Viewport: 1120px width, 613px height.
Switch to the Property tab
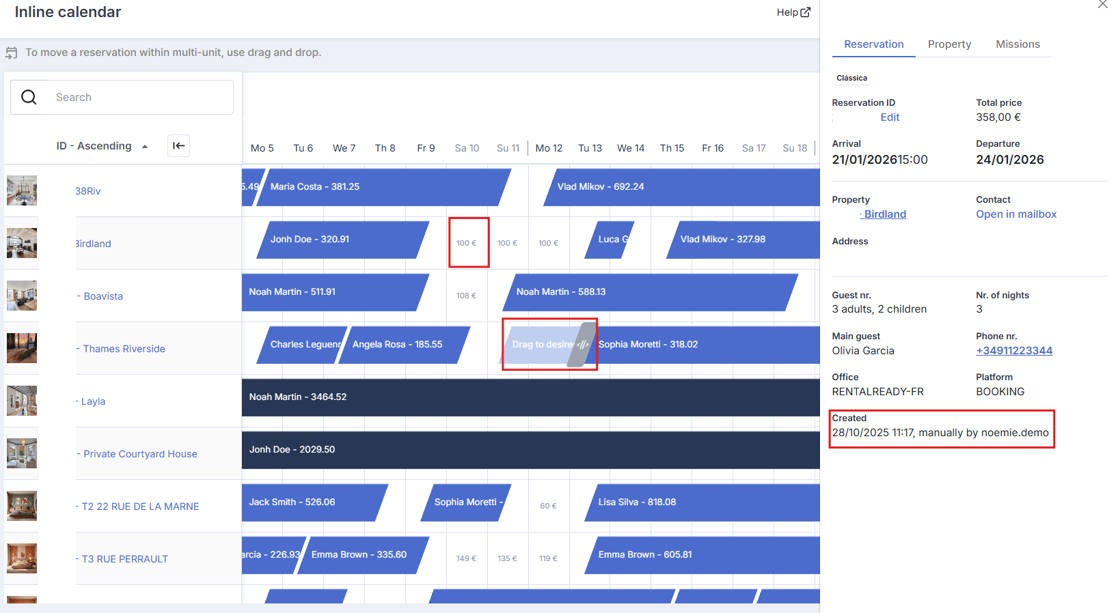coord(949,44)
